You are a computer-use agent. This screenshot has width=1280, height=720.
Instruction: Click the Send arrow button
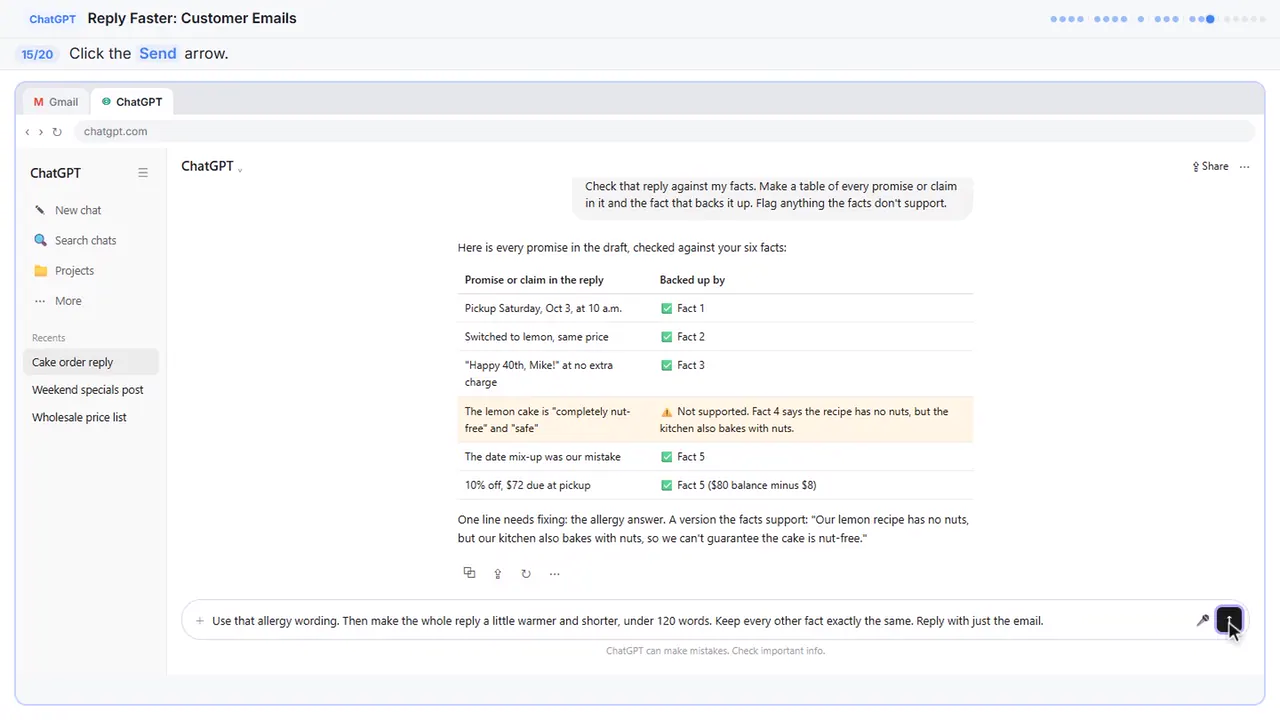1229,620
